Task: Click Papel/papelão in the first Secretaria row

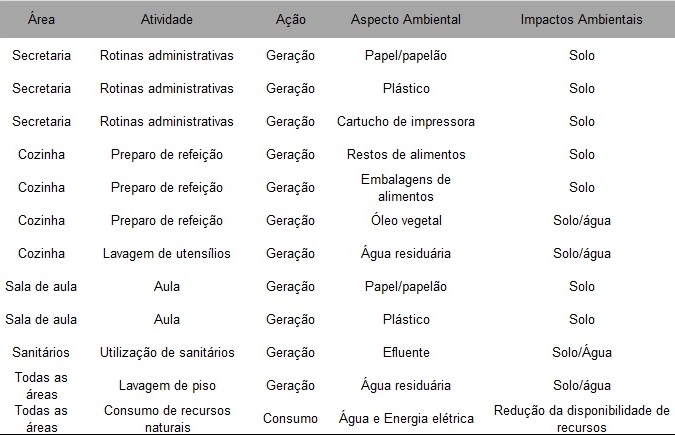Action: tap(406, 56)
